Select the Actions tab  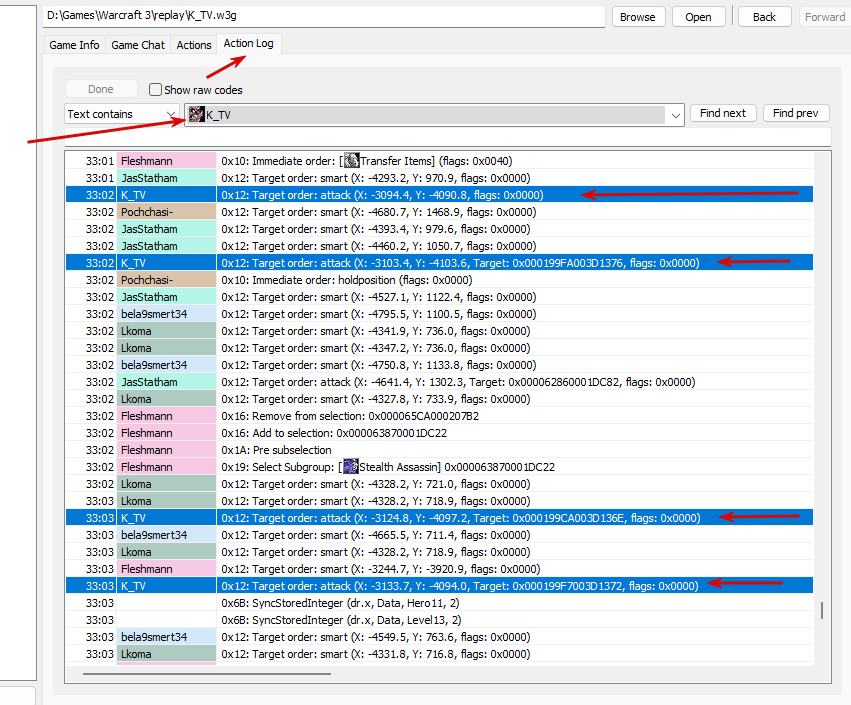tap(194, 45)
